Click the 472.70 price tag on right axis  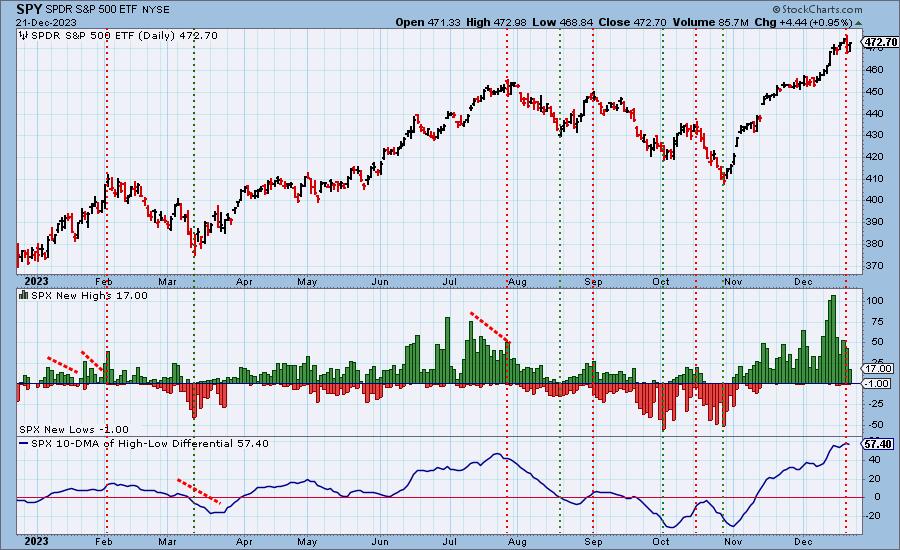pos(879,42)
